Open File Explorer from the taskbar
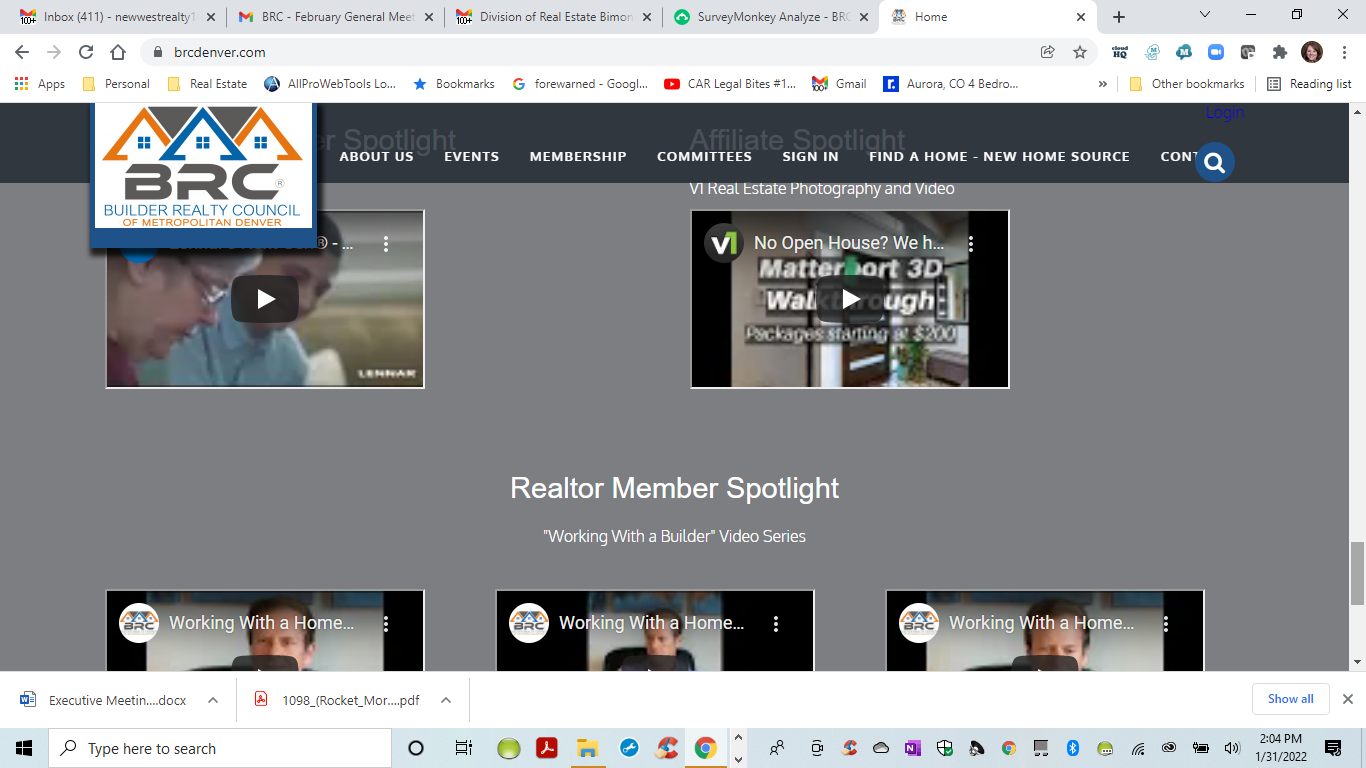Screen dimensions: 1366x768 click(x=588, y=748)
